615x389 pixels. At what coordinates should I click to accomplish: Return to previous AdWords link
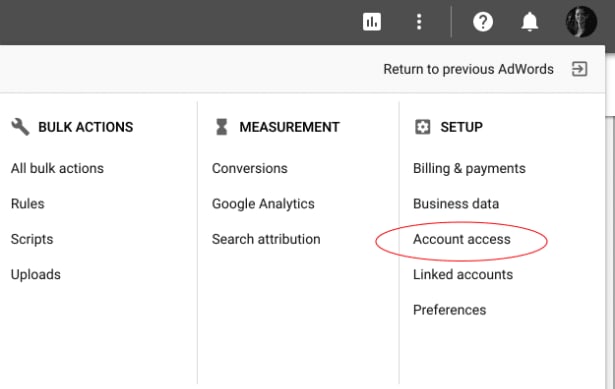[468, 69]
